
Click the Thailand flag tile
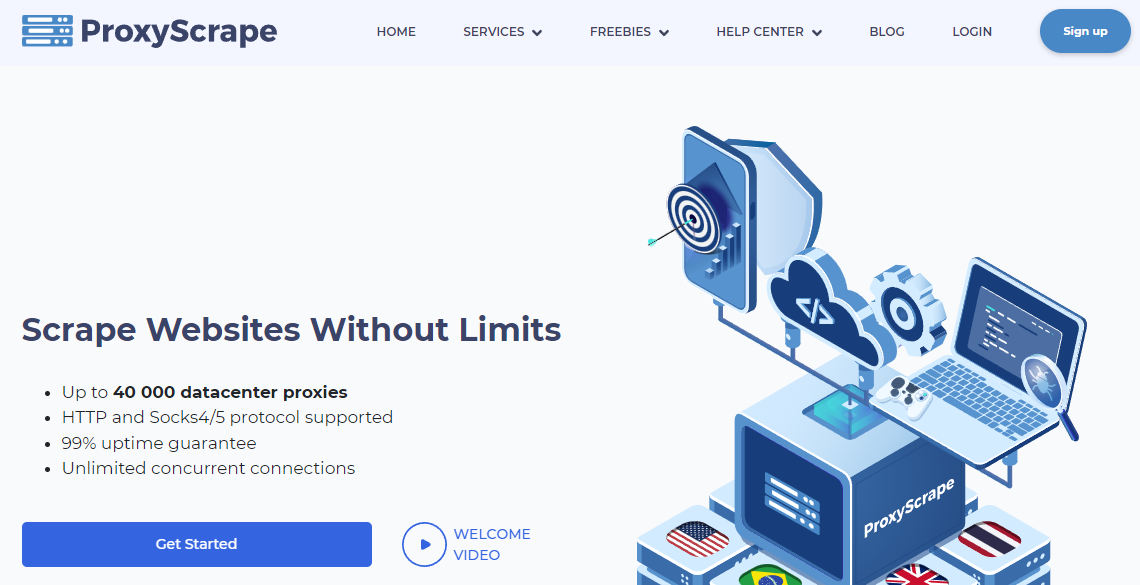click(990, 539)
